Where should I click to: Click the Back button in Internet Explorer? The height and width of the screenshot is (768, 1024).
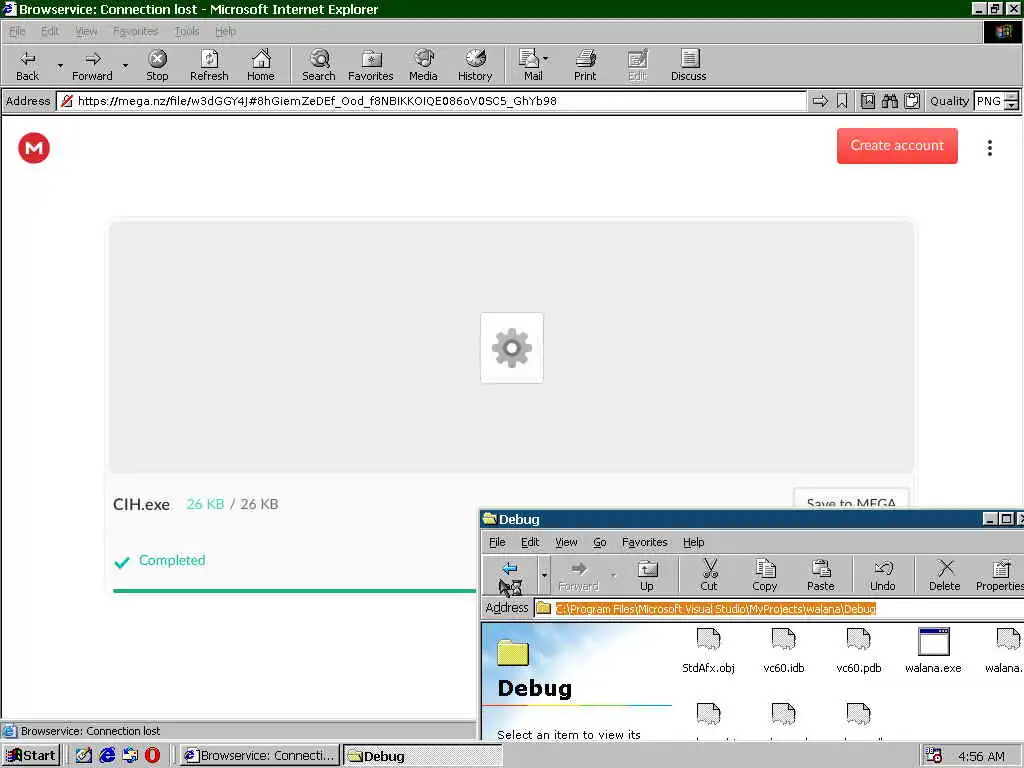[27, 65]
